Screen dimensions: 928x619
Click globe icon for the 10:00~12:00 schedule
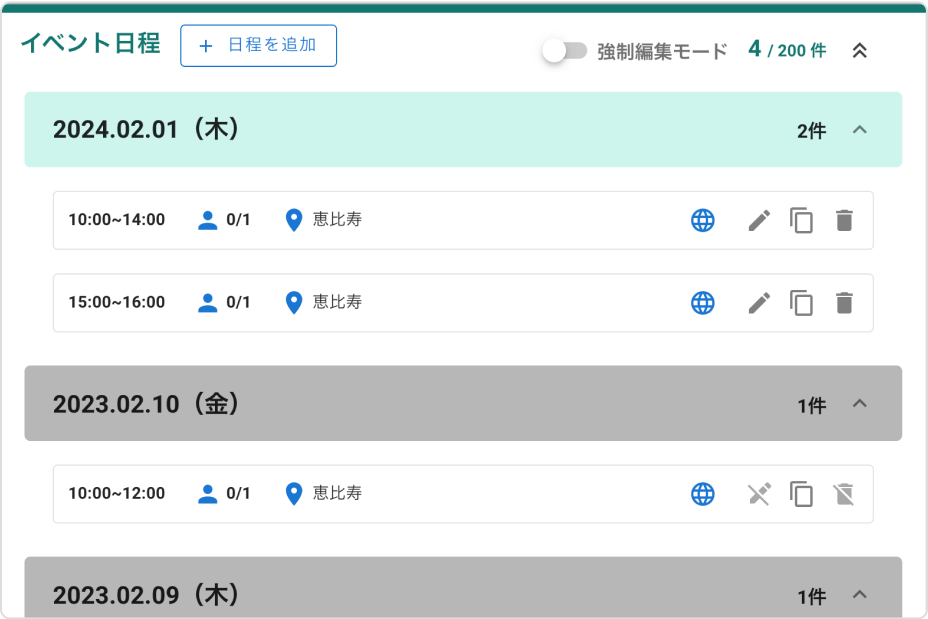click(703, 494)
